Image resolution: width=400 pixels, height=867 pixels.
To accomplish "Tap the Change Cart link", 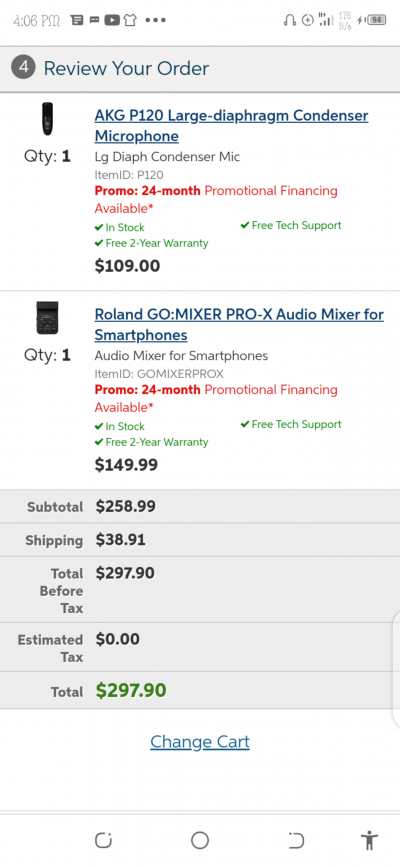I will point(200,741).
